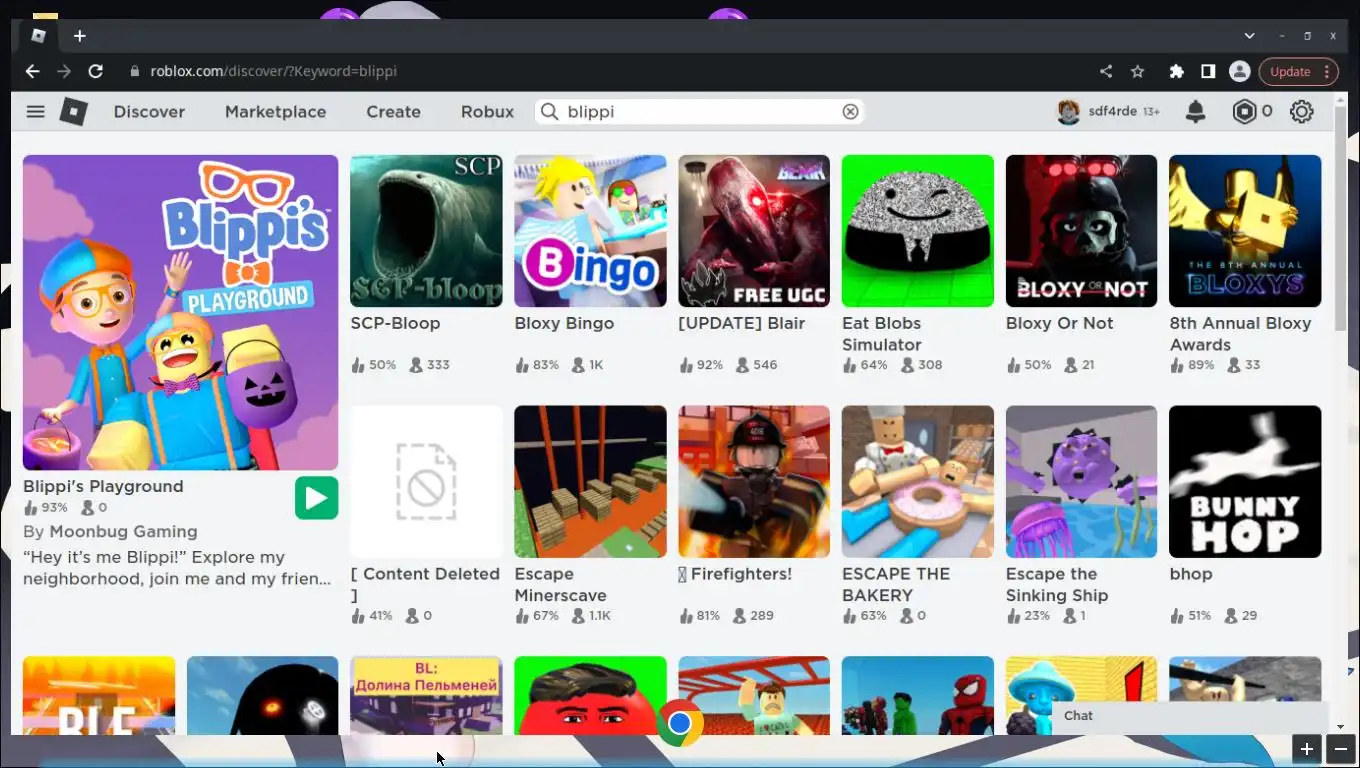
Task: Open the Content Deleted placeholder thumbnail
Action: click(426, 481)
